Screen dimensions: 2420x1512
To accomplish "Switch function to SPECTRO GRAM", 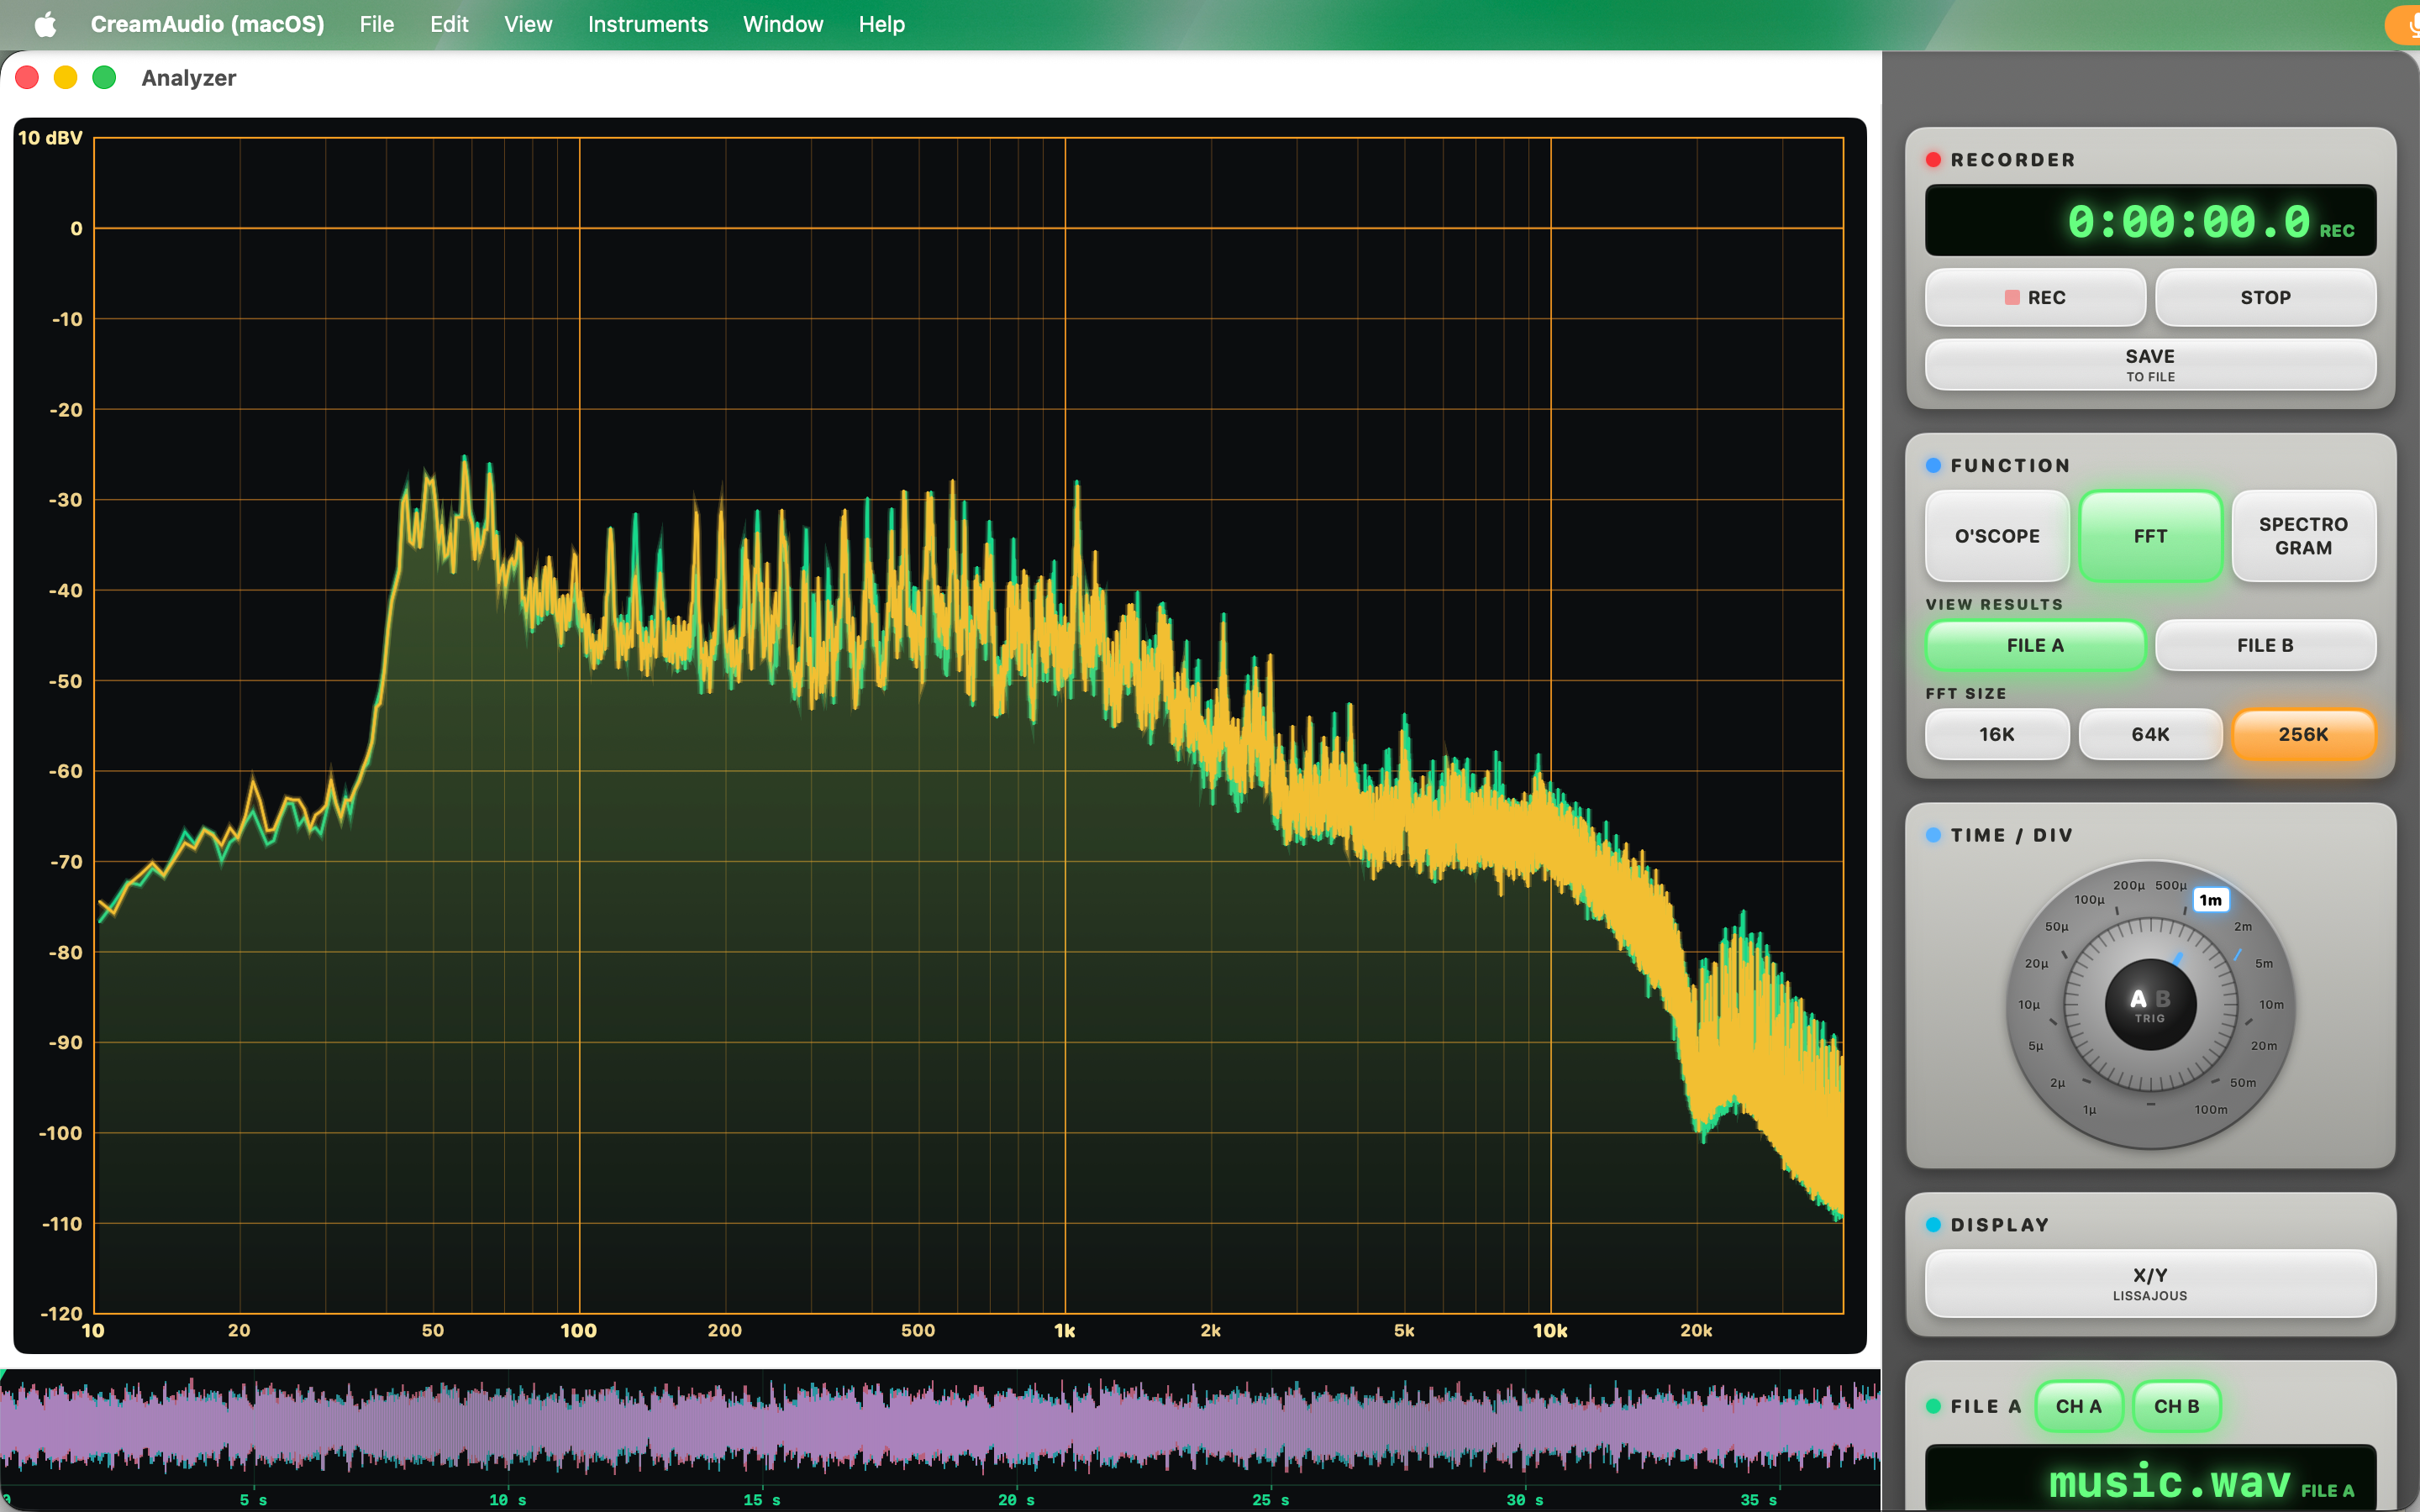I will click(2303, 536).
